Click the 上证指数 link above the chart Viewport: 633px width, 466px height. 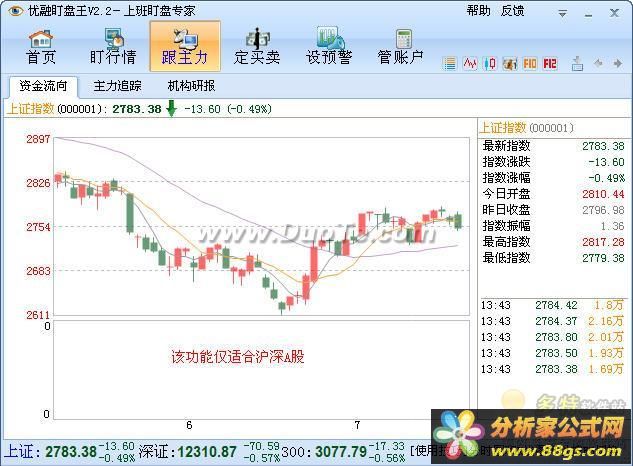(31, 109)
